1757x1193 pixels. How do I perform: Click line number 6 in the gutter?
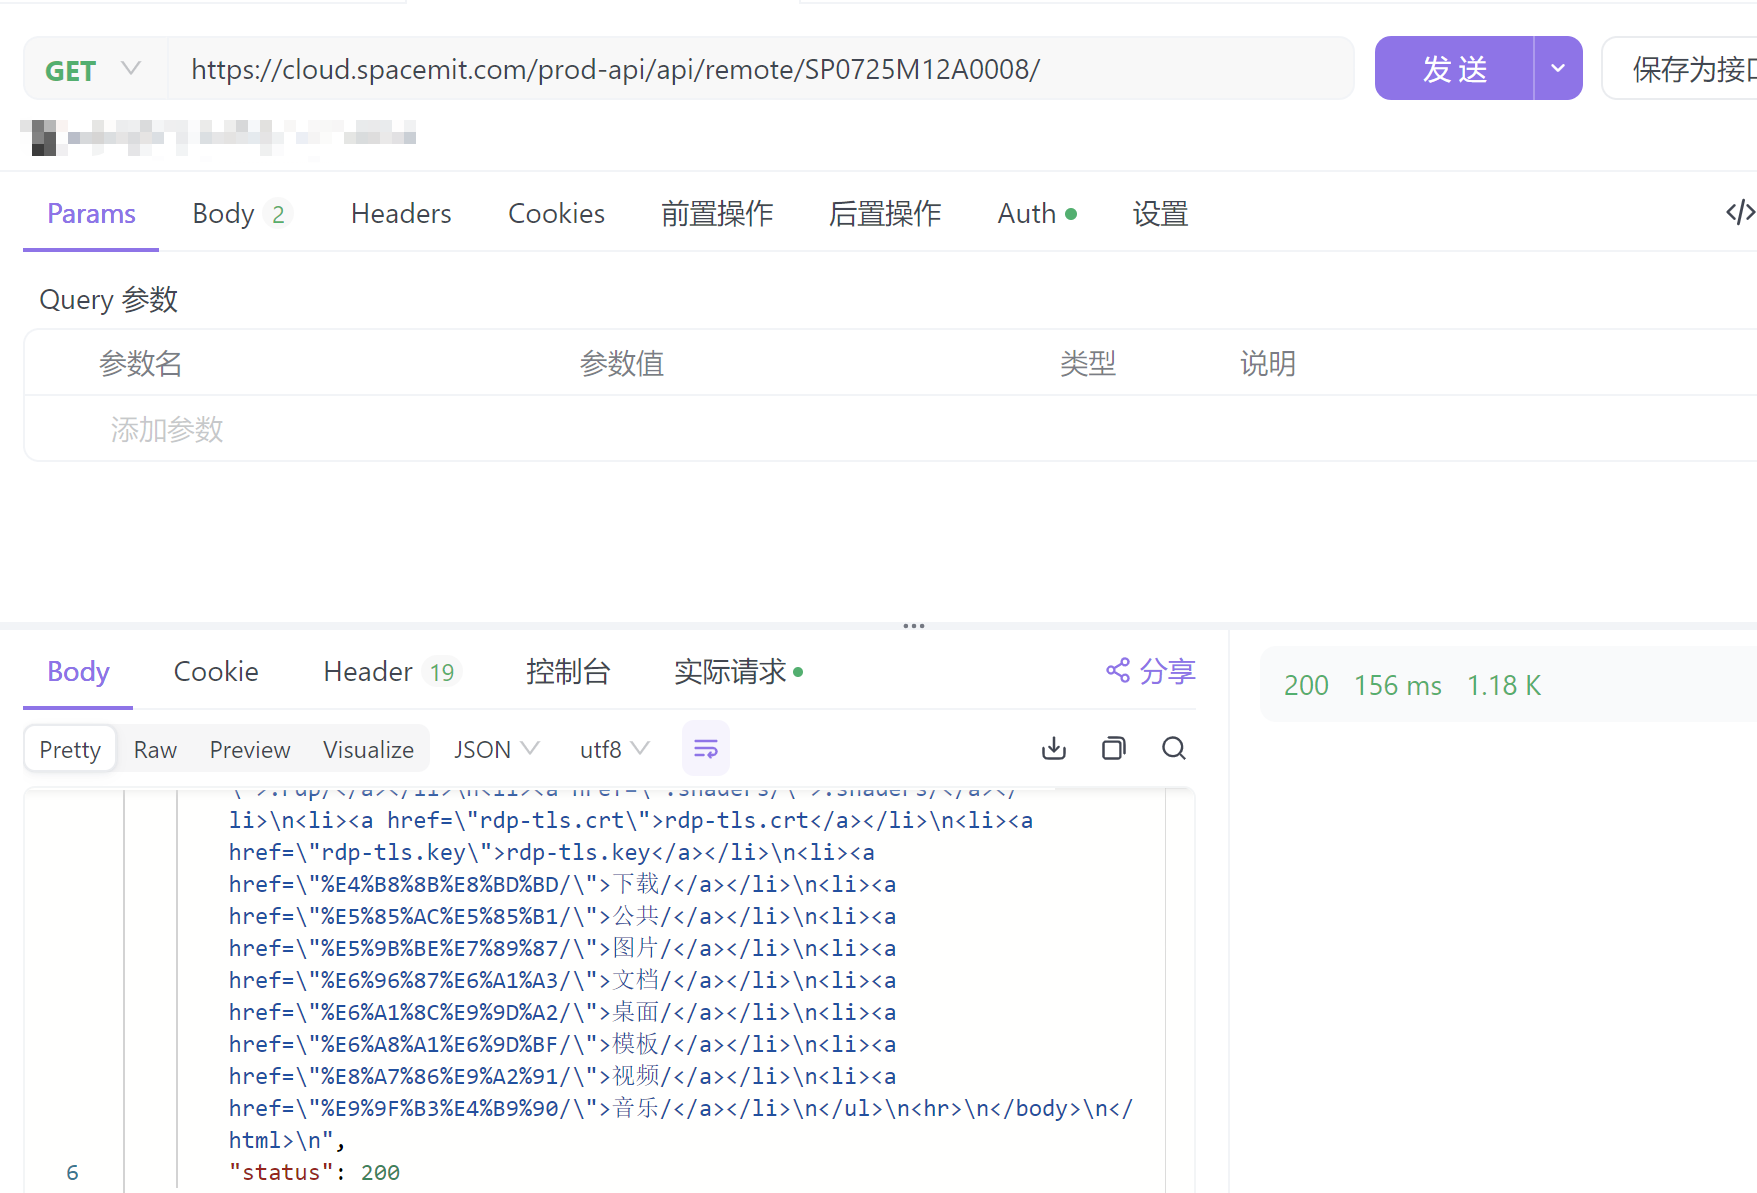click(x=72, y=1172)
